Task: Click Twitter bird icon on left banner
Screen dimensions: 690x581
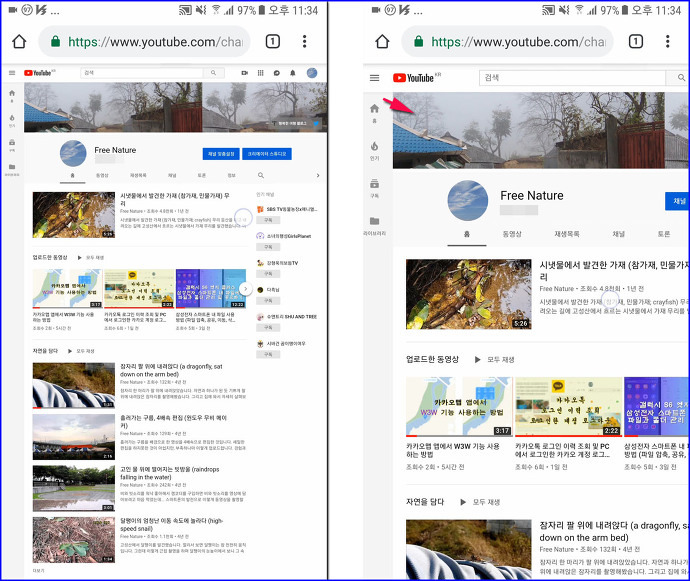Action: [316, 124]
